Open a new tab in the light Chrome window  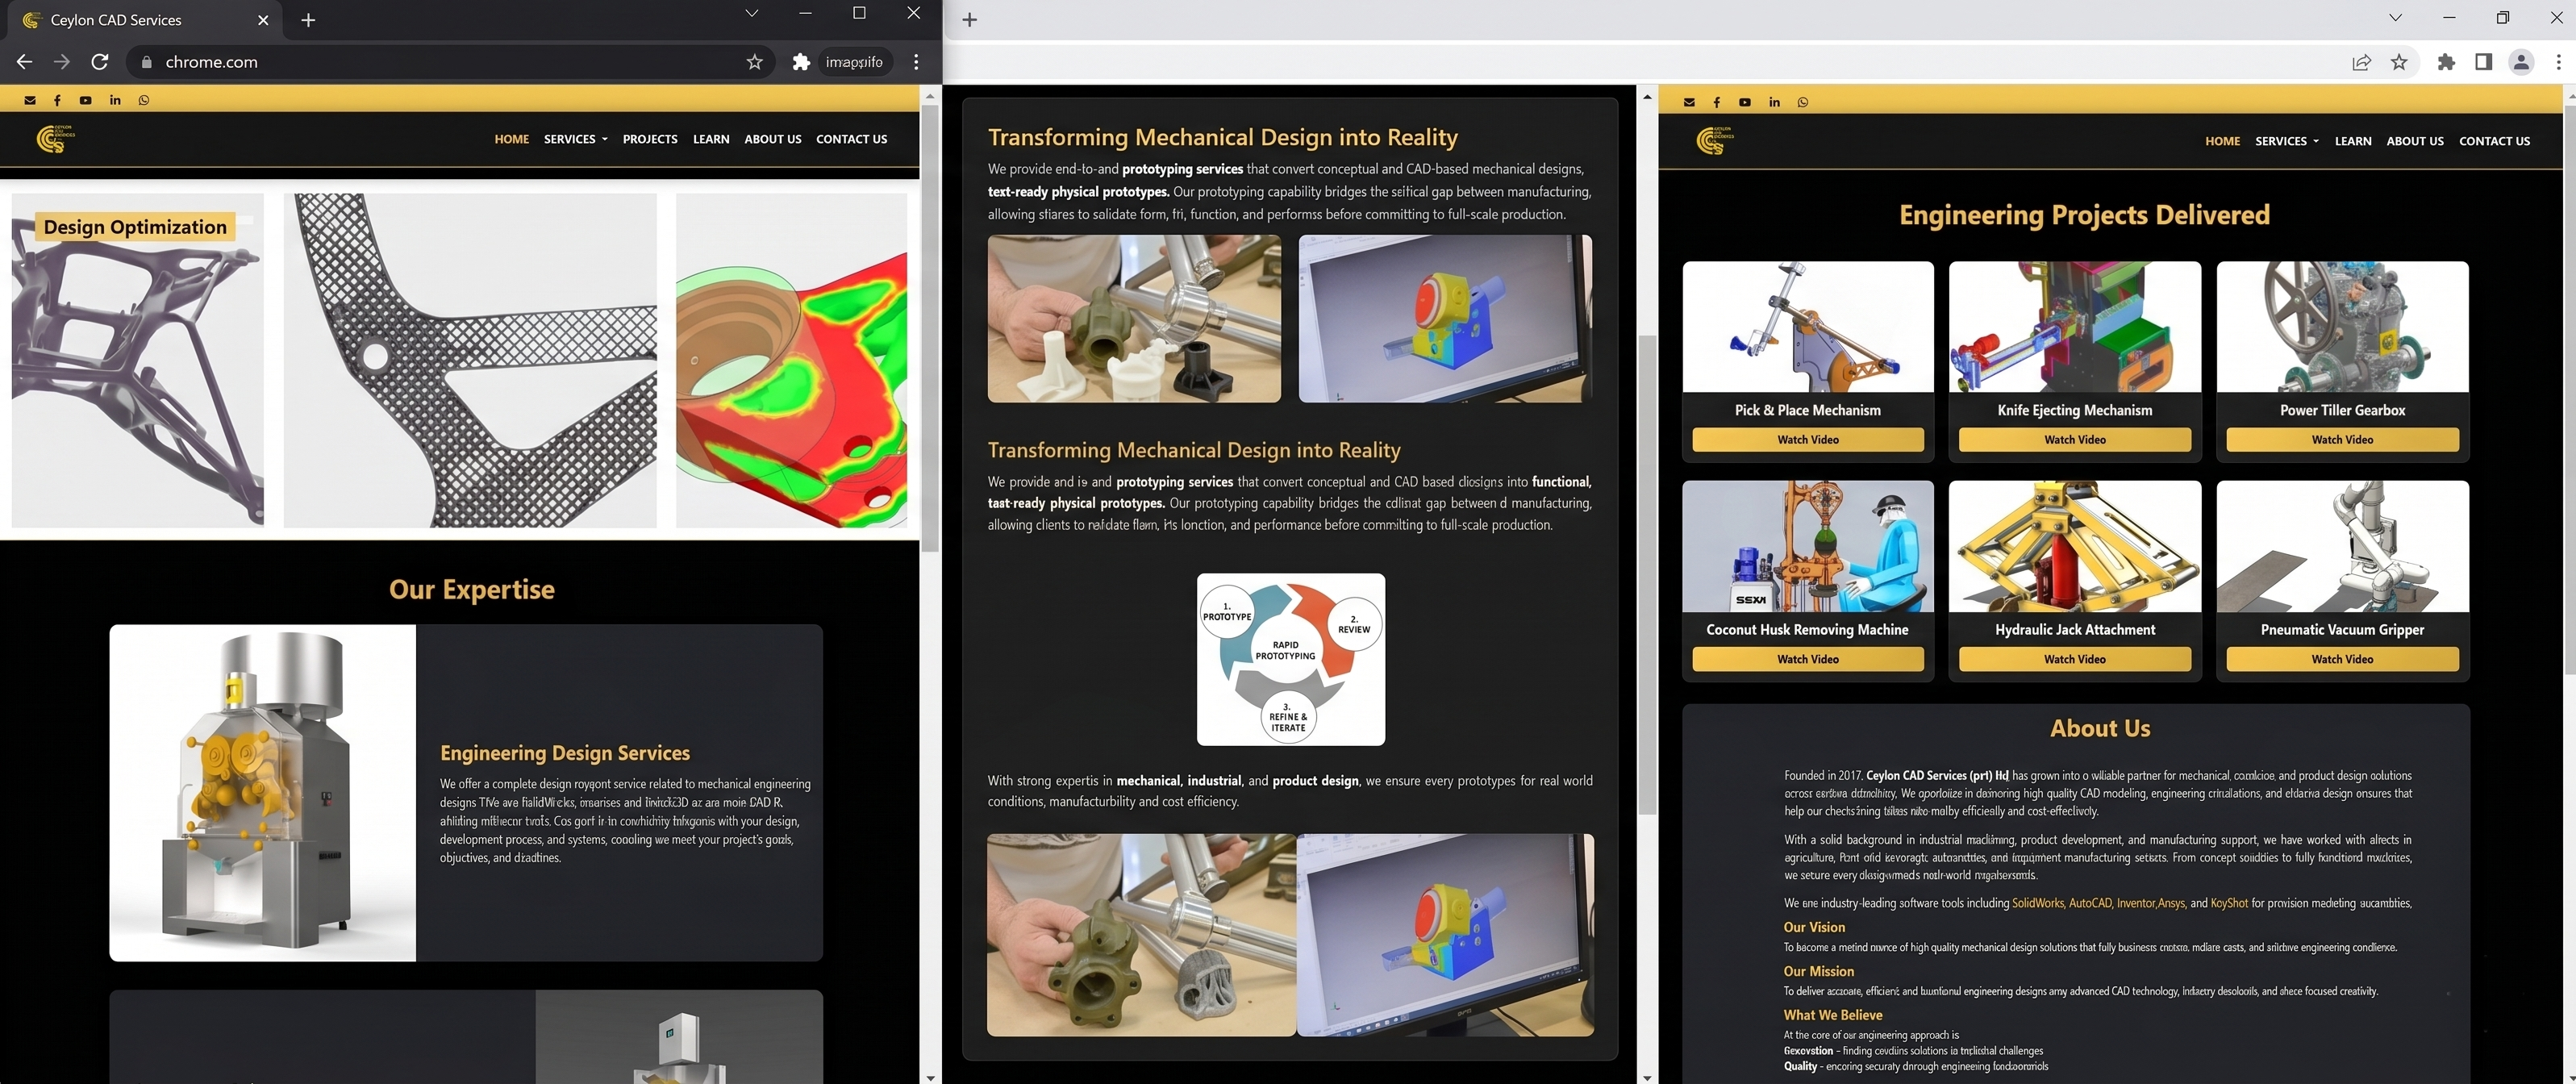click(969, 19)
